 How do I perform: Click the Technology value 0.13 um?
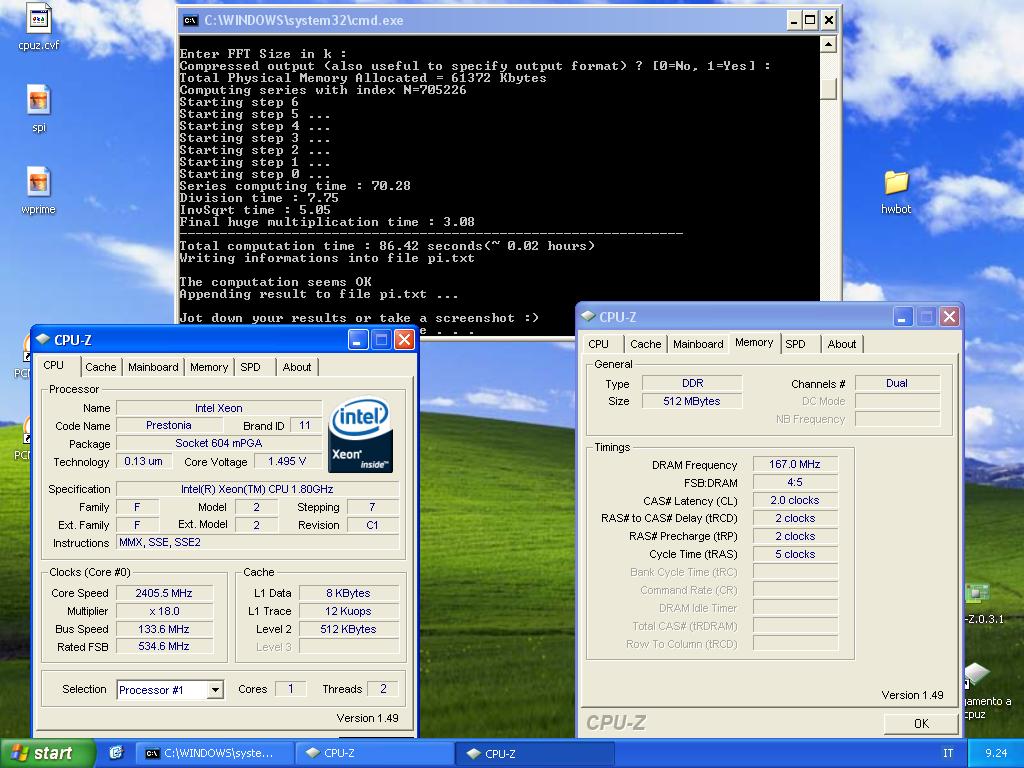(144, 461)
